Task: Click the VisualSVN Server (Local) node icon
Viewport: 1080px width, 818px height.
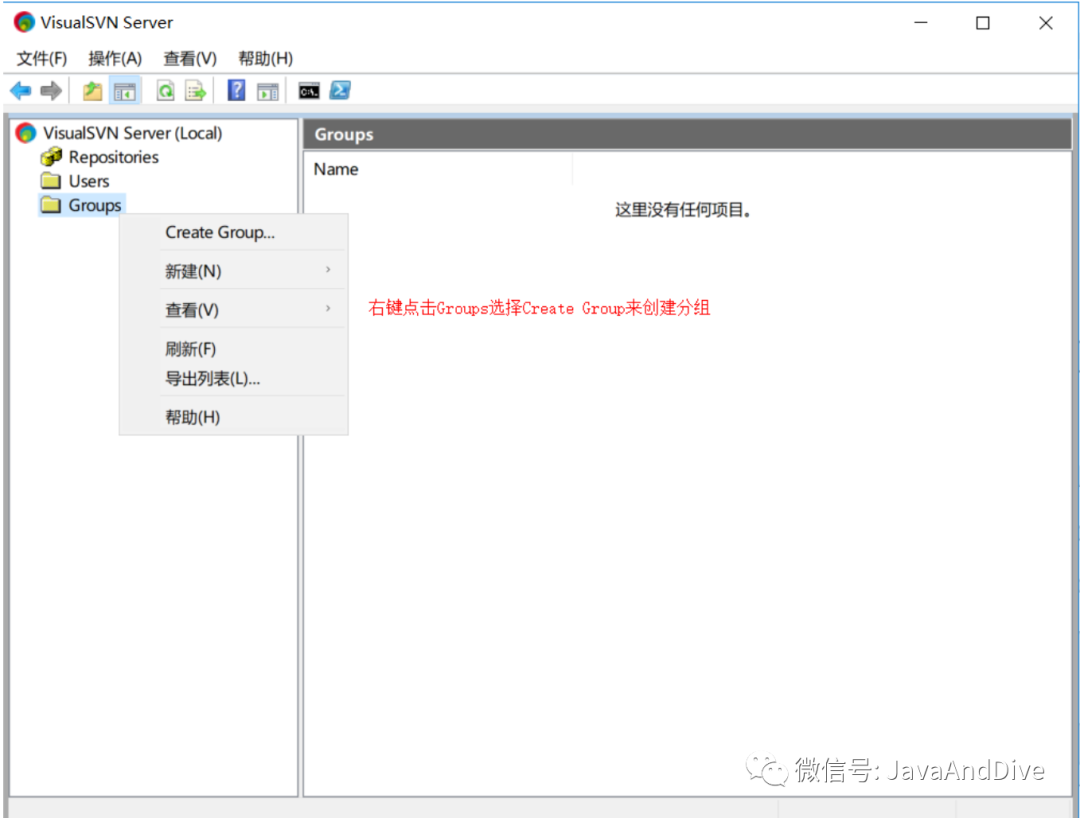Action: 26,133
